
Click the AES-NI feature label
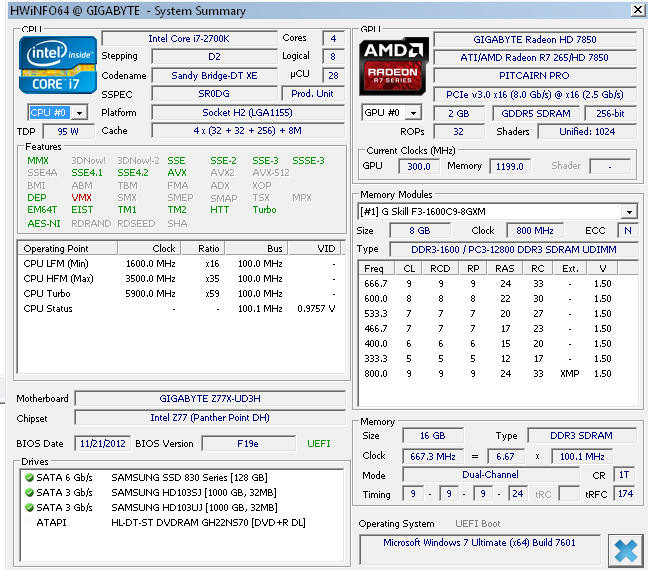pos(44,224)
